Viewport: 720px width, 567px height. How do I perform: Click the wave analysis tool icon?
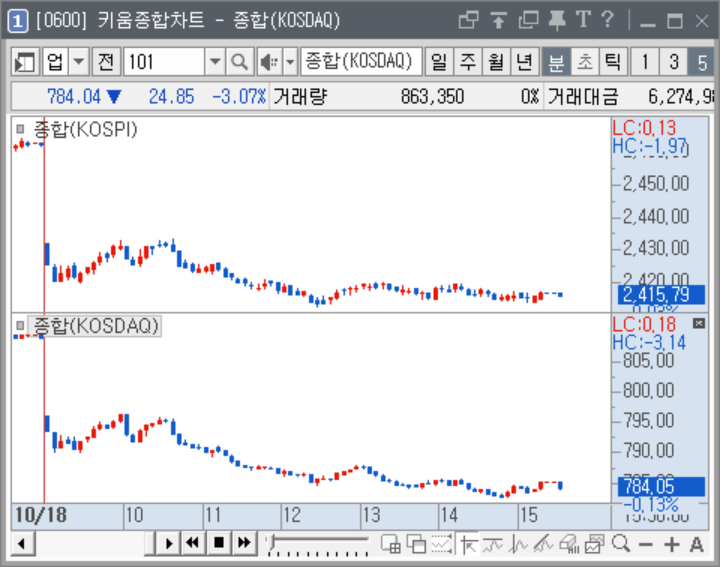point(519,545)
